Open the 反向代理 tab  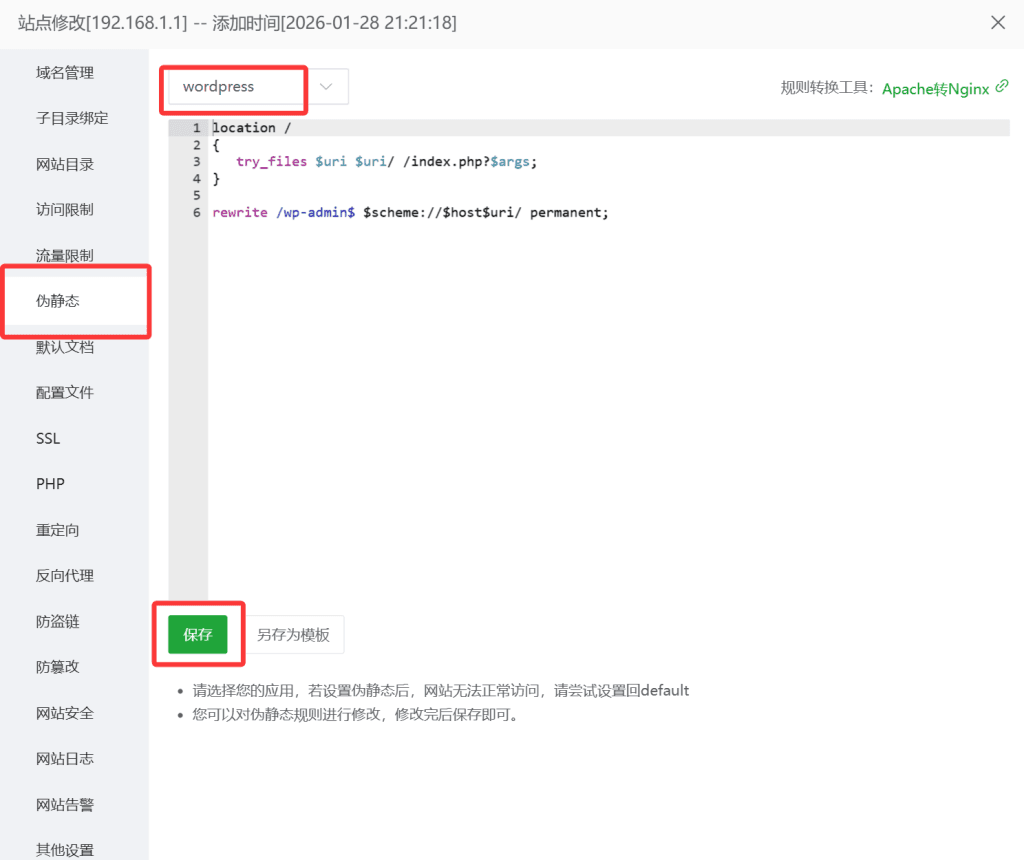(65, 576)
